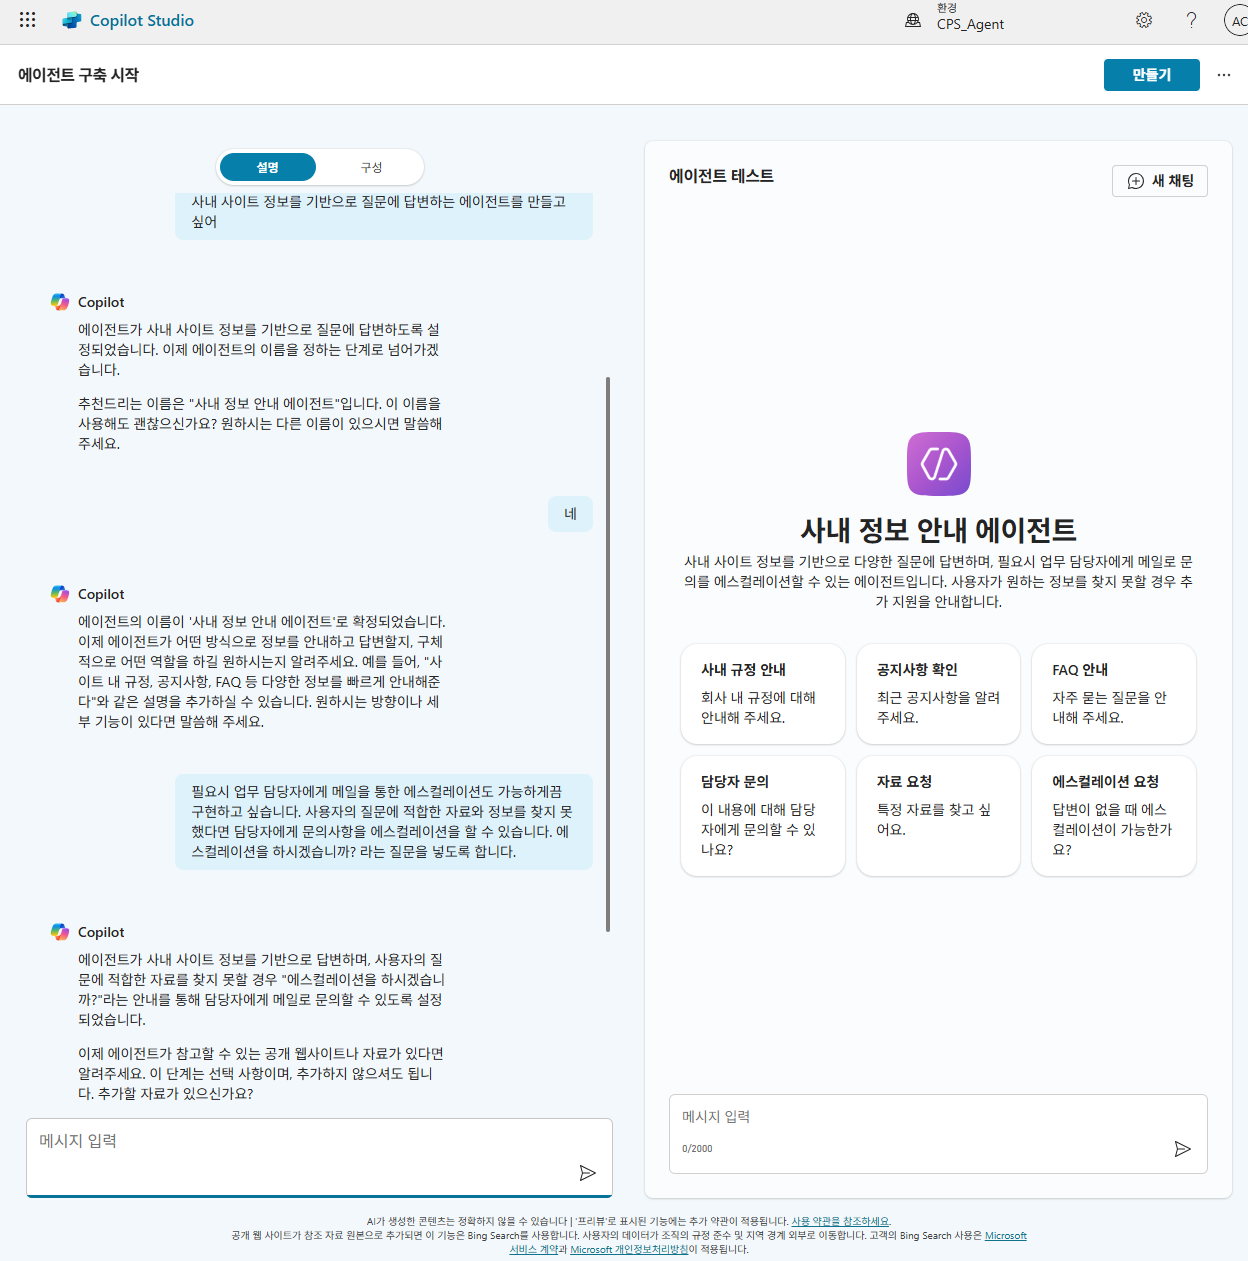Choose the 에스컬레이션 요청 prompt card

(1114, 816)
